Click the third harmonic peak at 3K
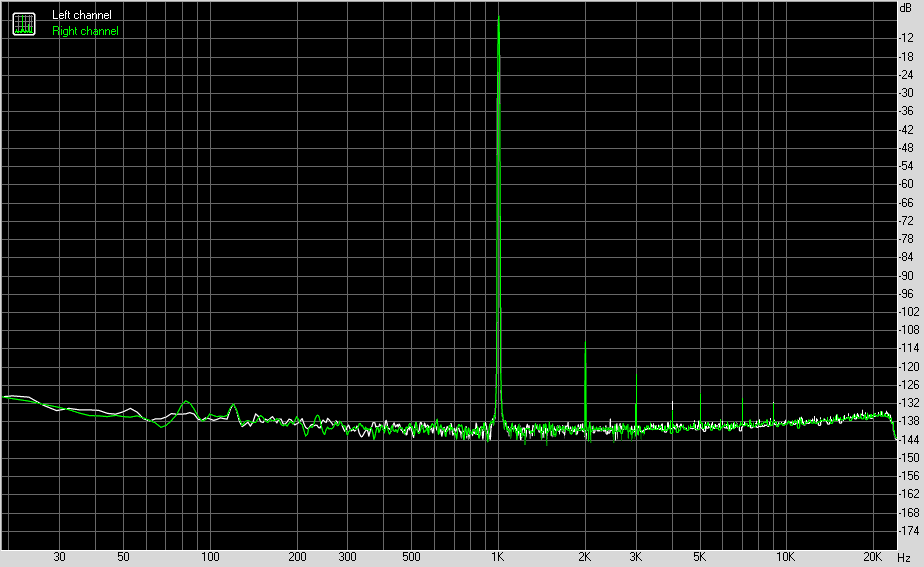Image resolution: width=924 pixels, height=567 pixels. tap(636, 375)
